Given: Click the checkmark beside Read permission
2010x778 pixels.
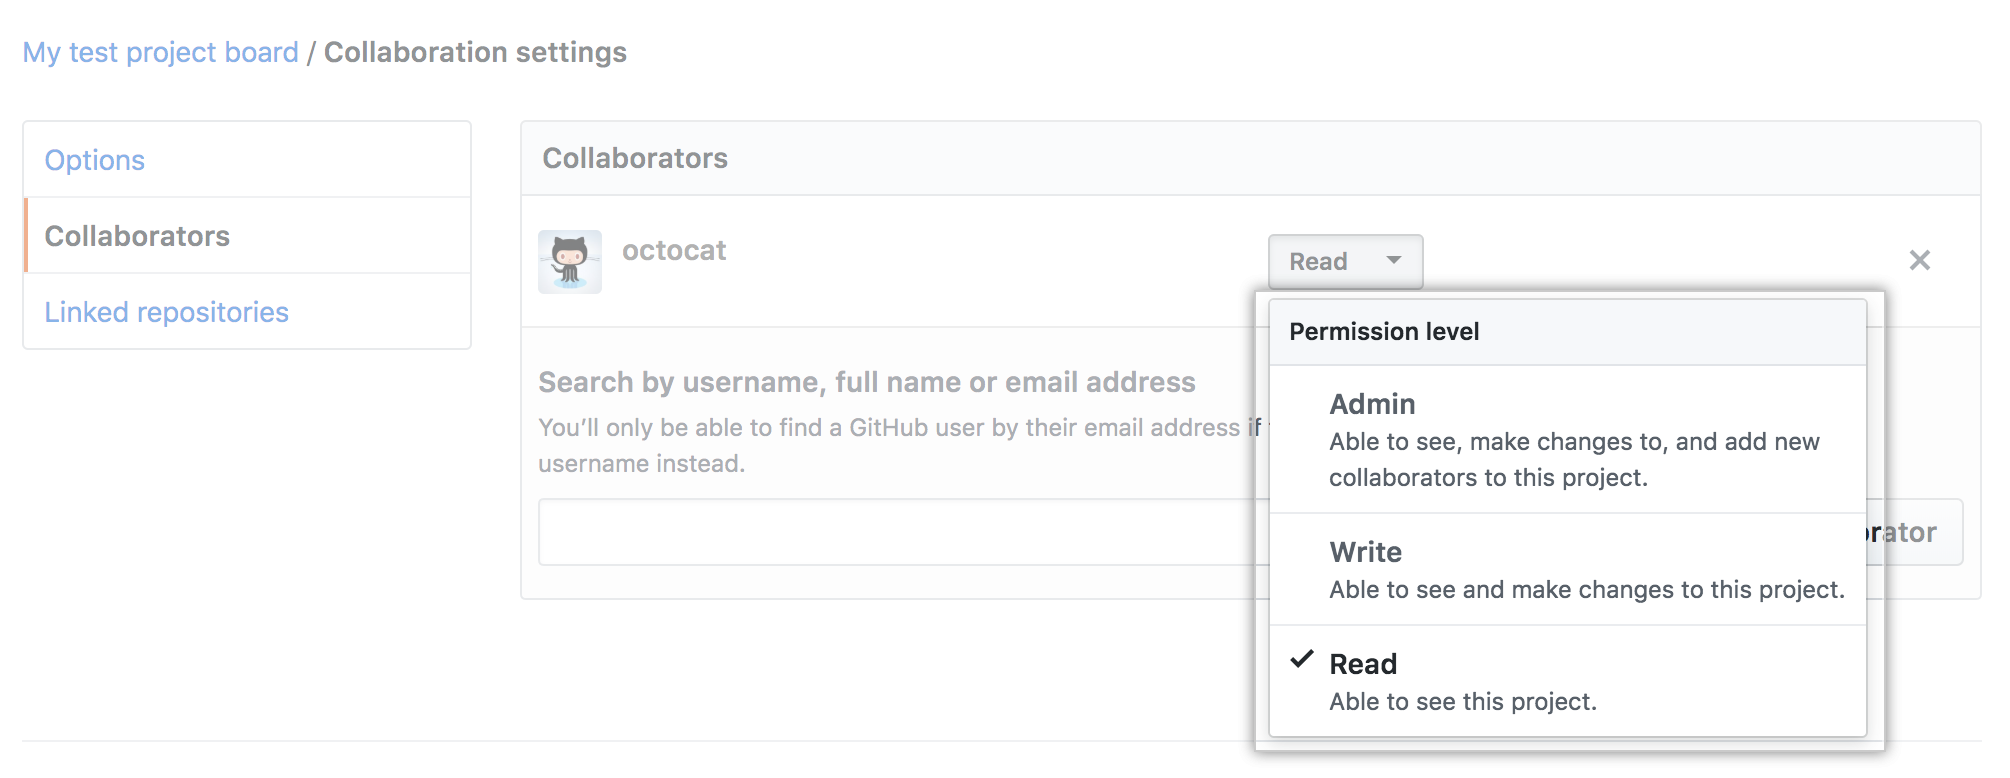Looking at the screenshot, I should click(1301, 660).
